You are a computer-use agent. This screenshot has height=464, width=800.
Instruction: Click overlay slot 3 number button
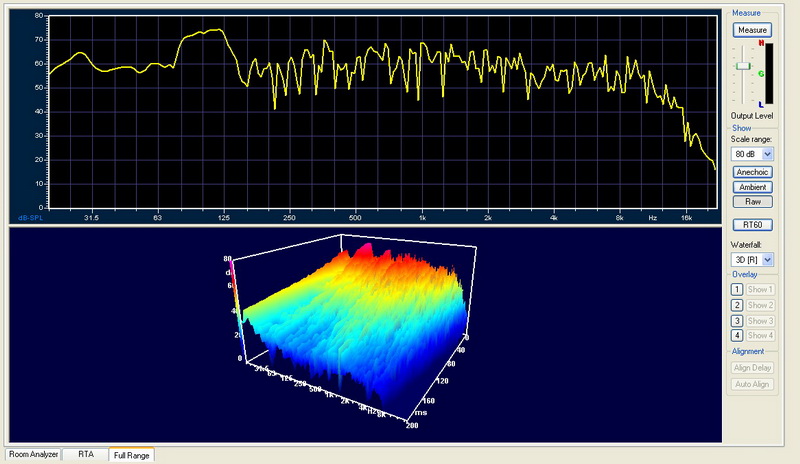coord(737,321)
